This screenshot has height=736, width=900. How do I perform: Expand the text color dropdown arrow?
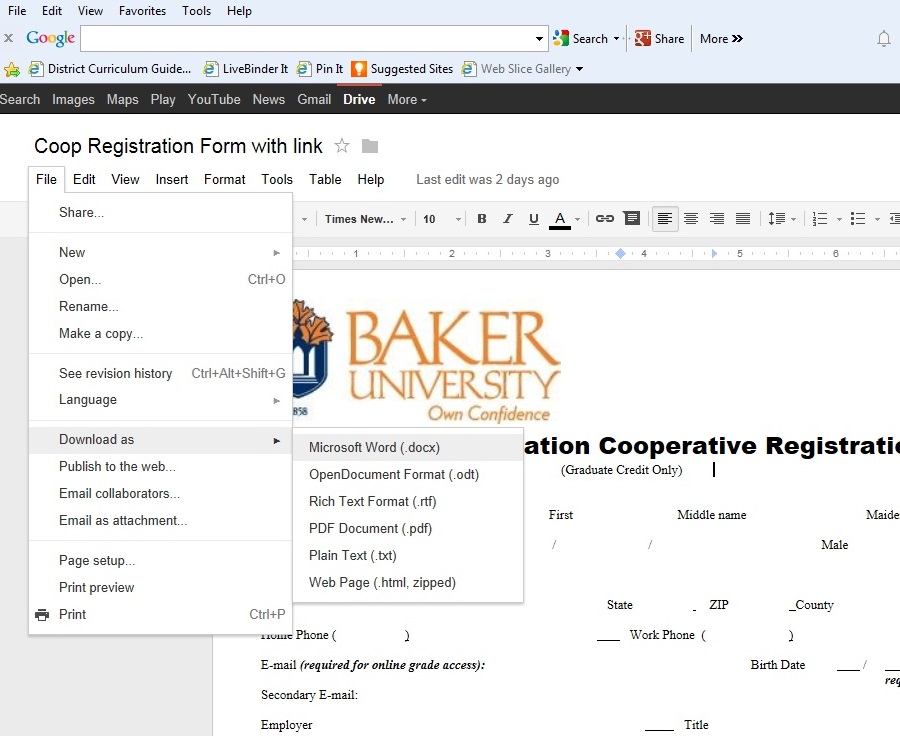[577, 219]
